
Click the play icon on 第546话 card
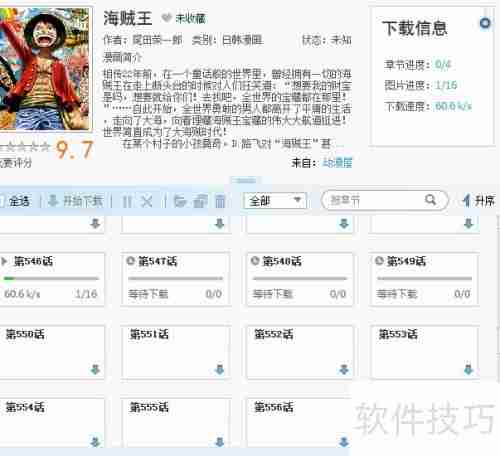tap(4, 261)
